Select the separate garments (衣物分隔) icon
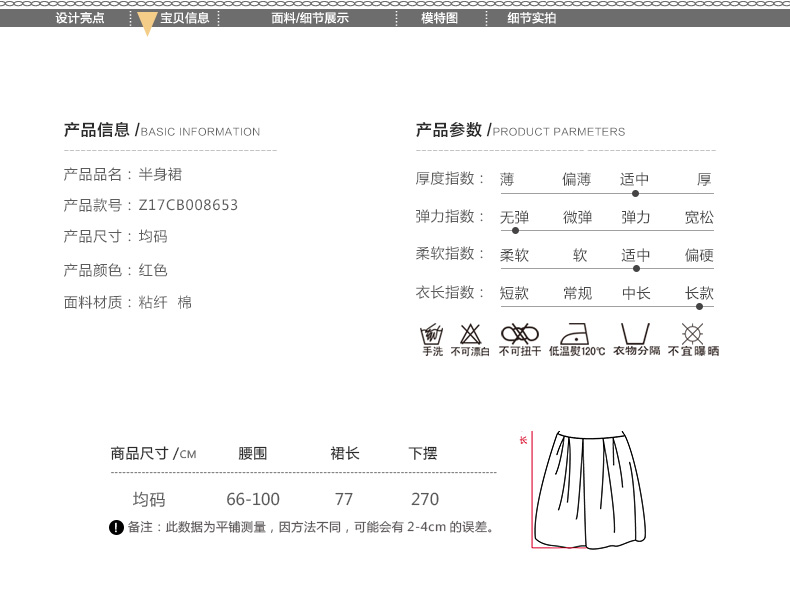The width and height of the screenshot is (790, 608). [635, 334]
